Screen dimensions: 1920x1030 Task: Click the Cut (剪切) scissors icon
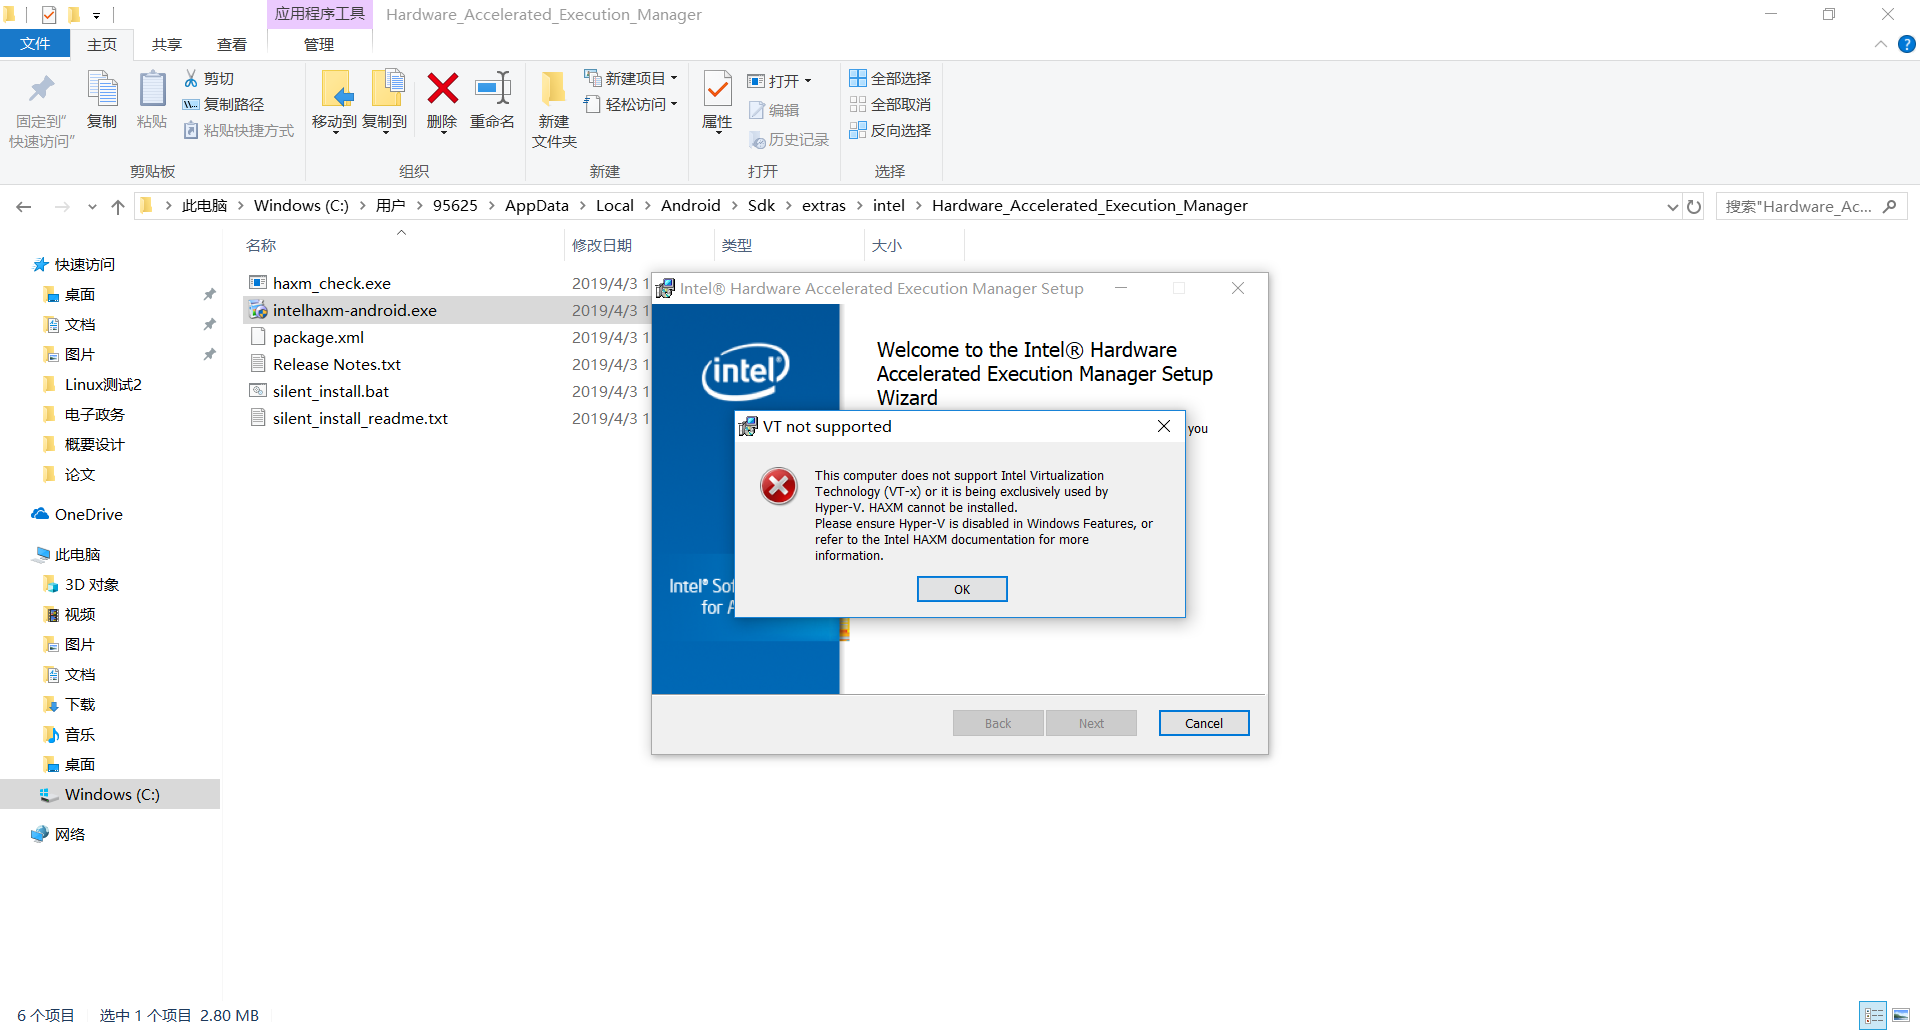tap(191, 78)
